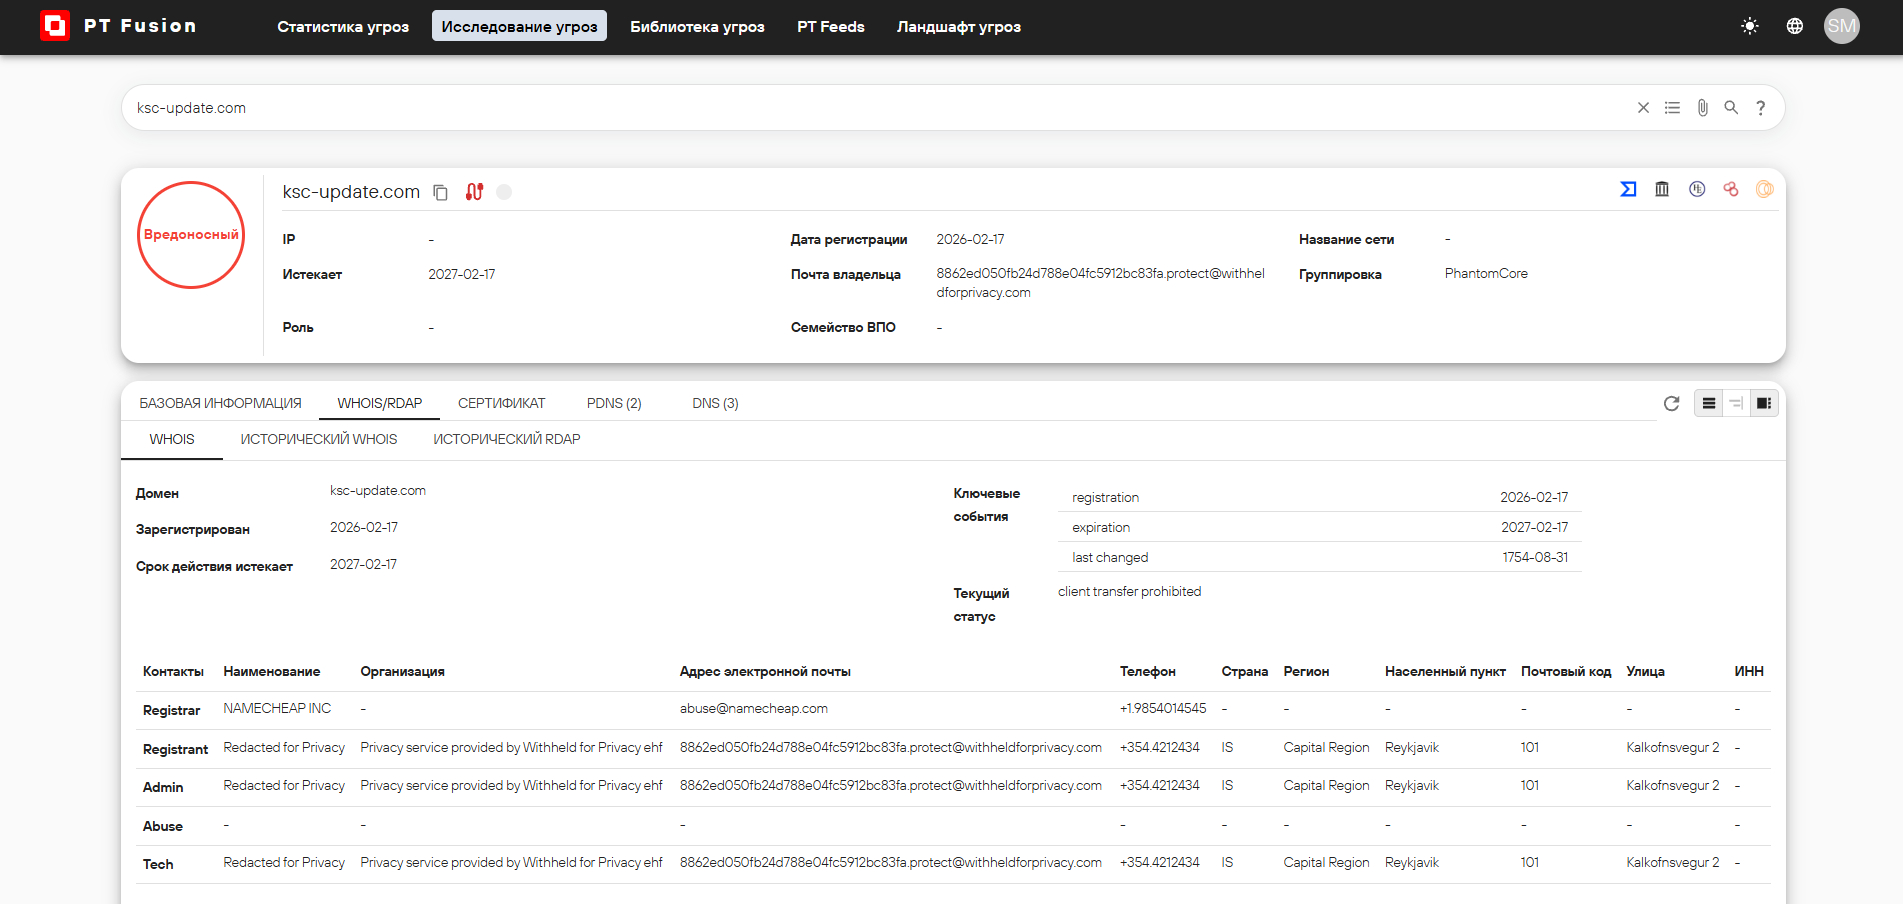This screenshot has width=1903, height=904.
Task: Click the Admin row phone +354.4212434
Action: pyautogui.click(x=1160, y=785)
